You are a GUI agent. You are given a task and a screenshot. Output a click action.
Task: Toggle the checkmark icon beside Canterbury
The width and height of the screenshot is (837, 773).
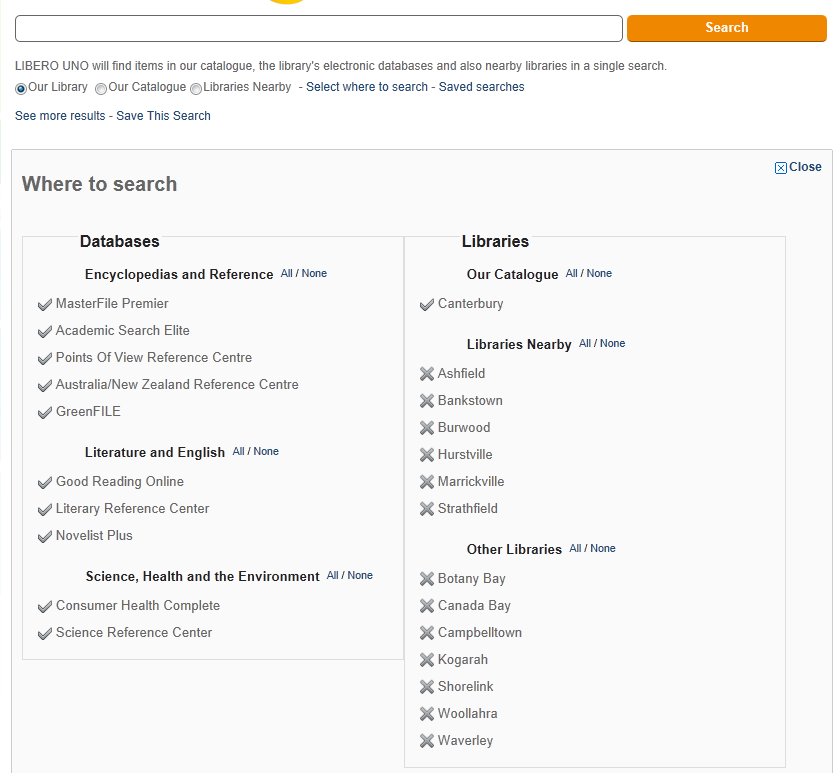click(427, 305)
